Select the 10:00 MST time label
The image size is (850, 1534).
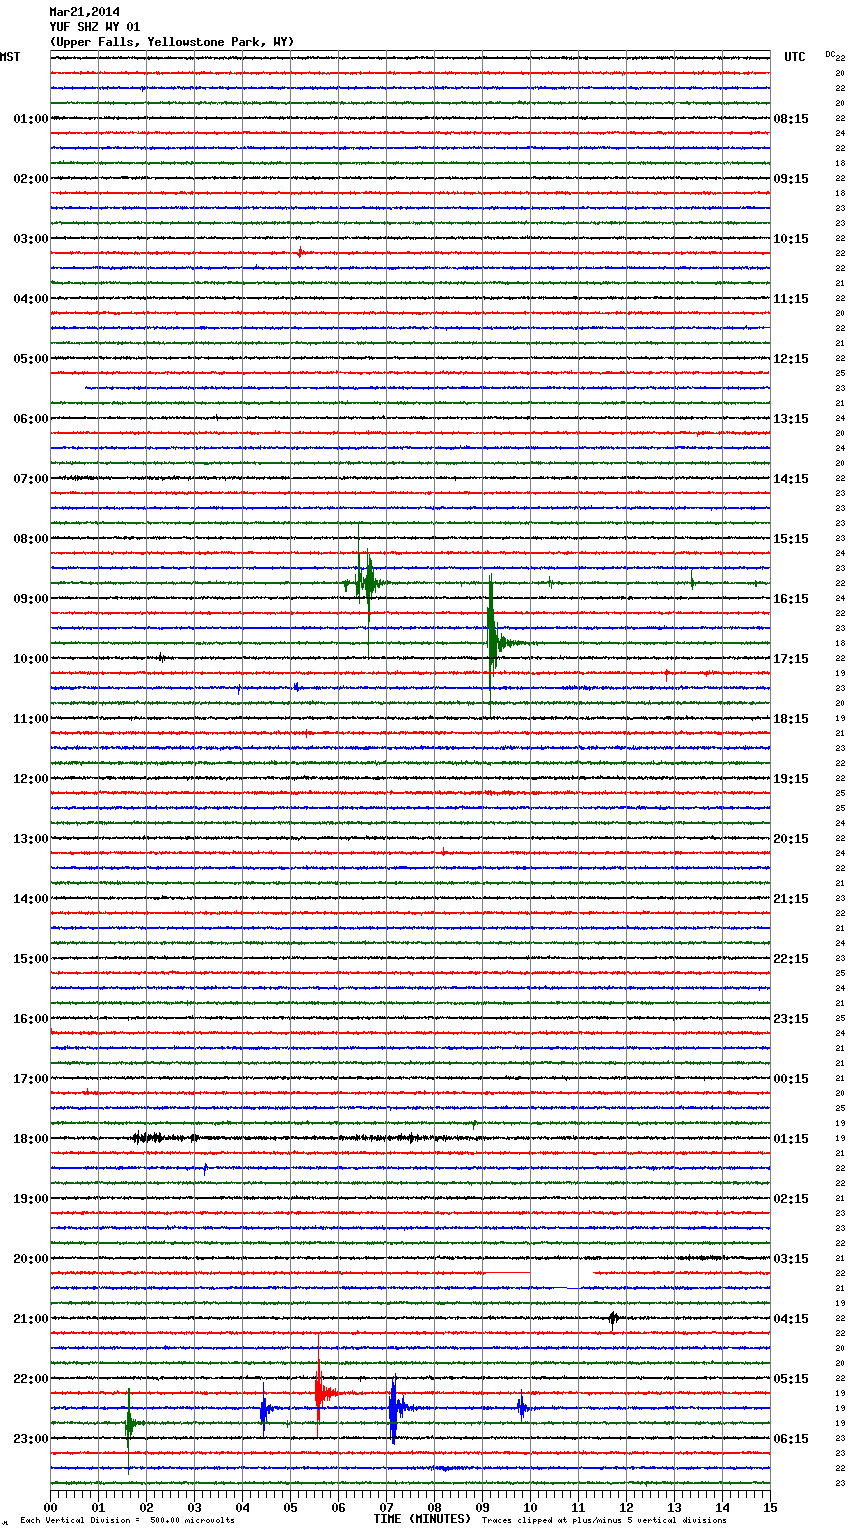[31, 659]
